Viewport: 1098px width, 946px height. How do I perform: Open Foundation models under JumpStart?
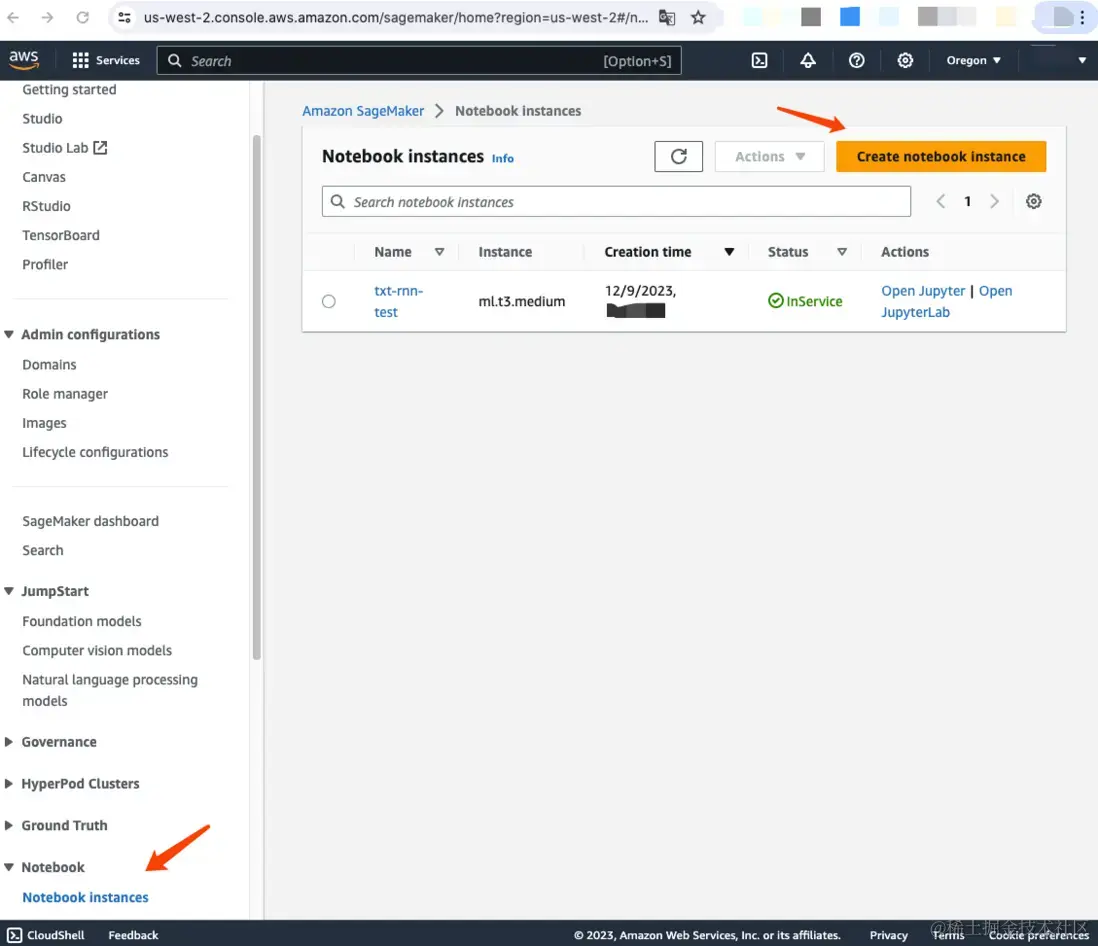[x=82, y=622]
